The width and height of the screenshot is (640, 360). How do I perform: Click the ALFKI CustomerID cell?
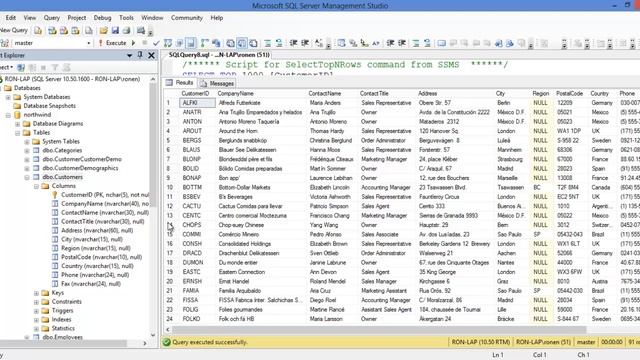pyautogui.click(x=198, y=103)
